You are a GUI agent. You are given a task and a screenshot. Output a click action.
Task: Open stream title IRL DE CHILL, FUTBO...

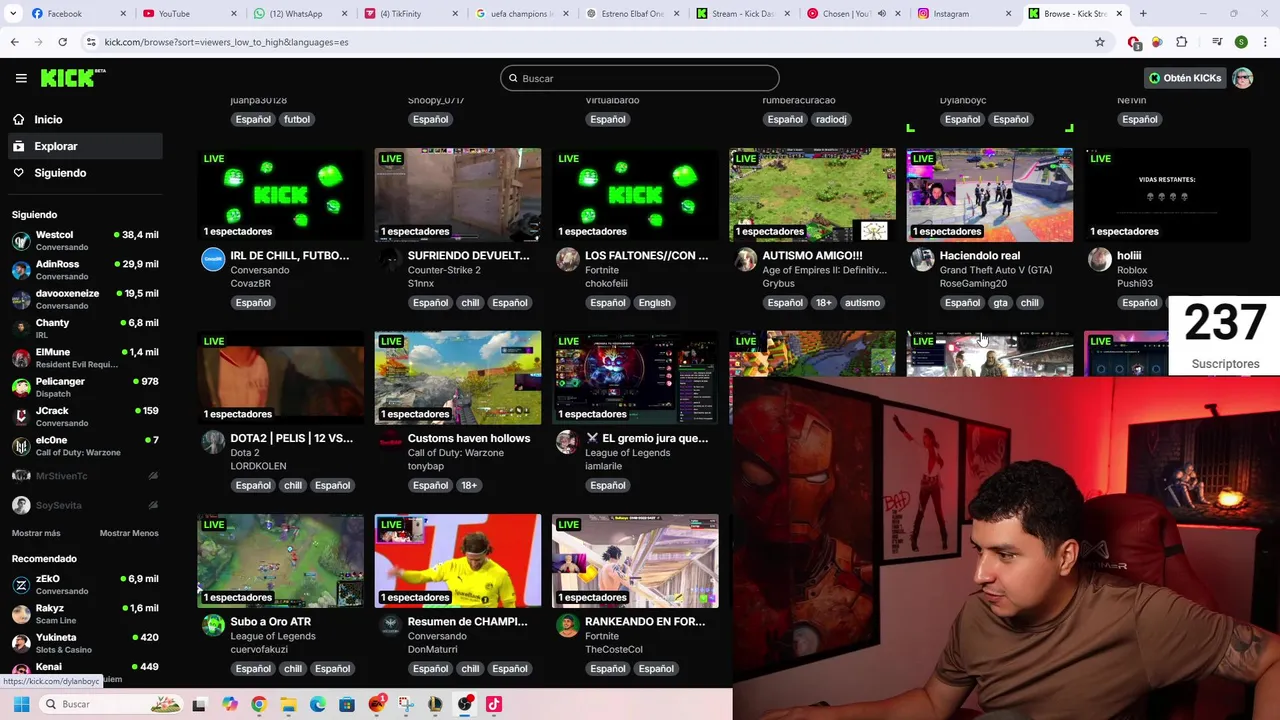click(x=290, y=256)
